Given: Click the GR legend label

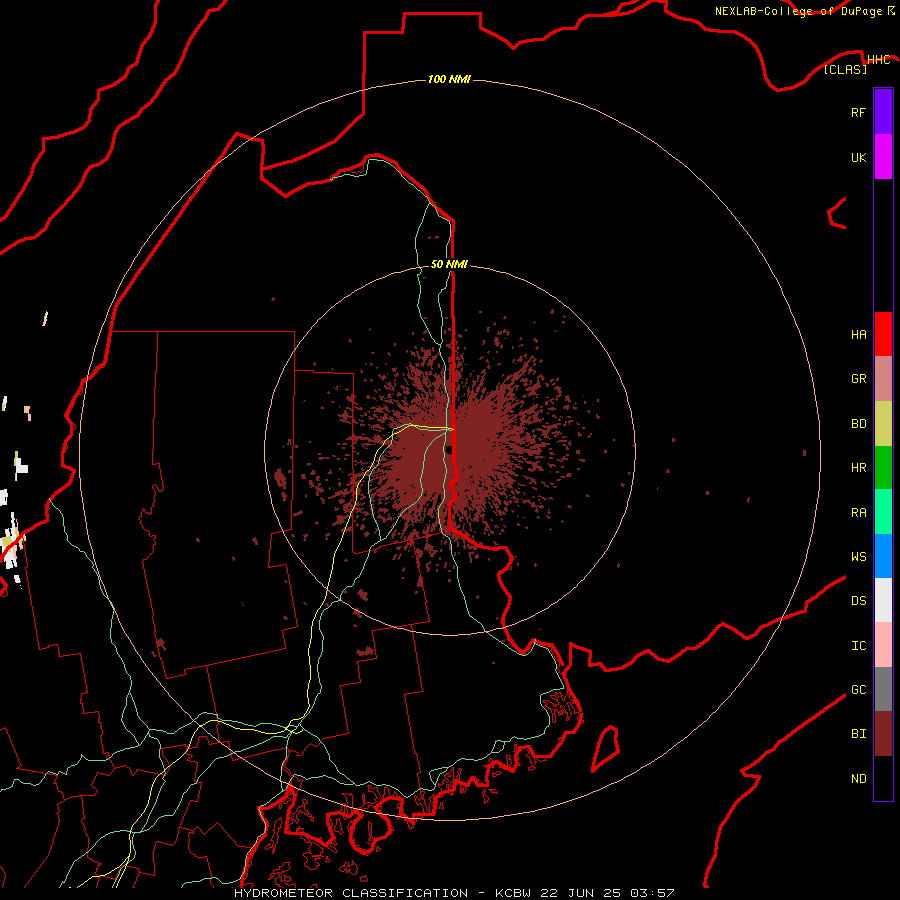Looking at the screenshot, I should point(858,379).
